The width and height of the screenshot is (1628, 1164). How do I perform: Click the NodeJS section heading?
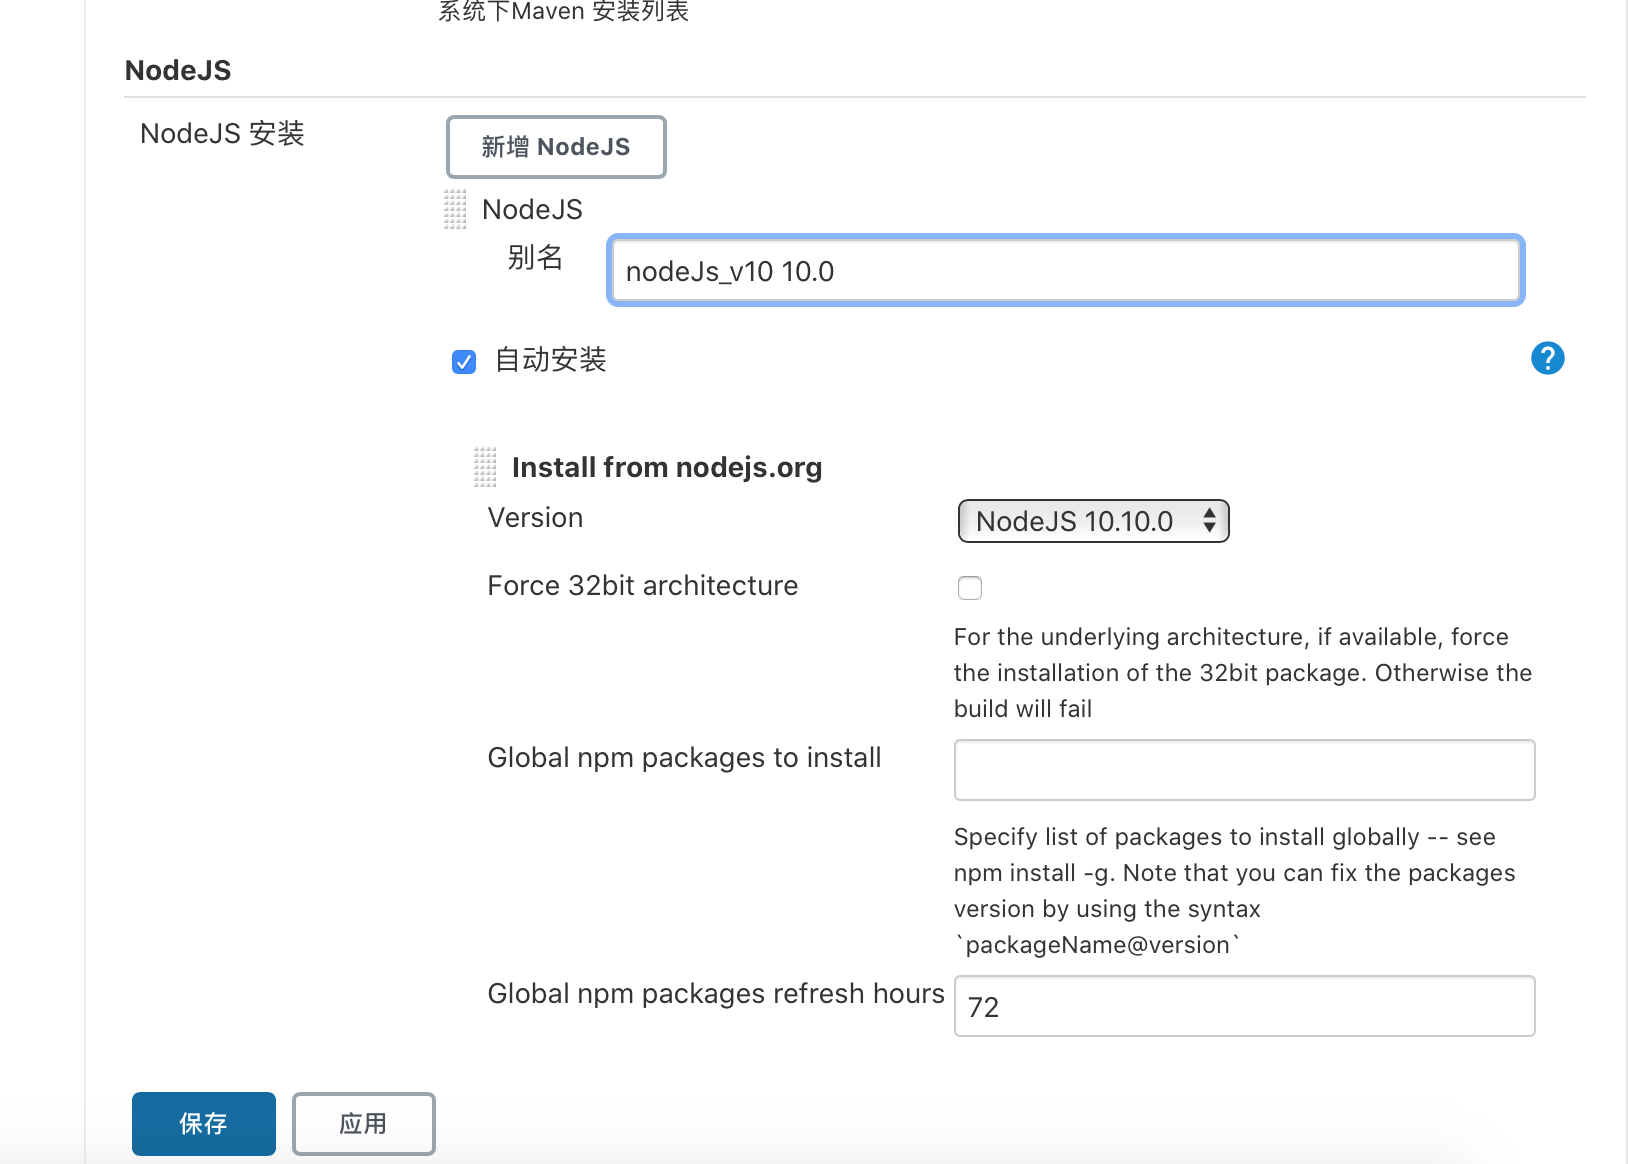coord(178,70)
